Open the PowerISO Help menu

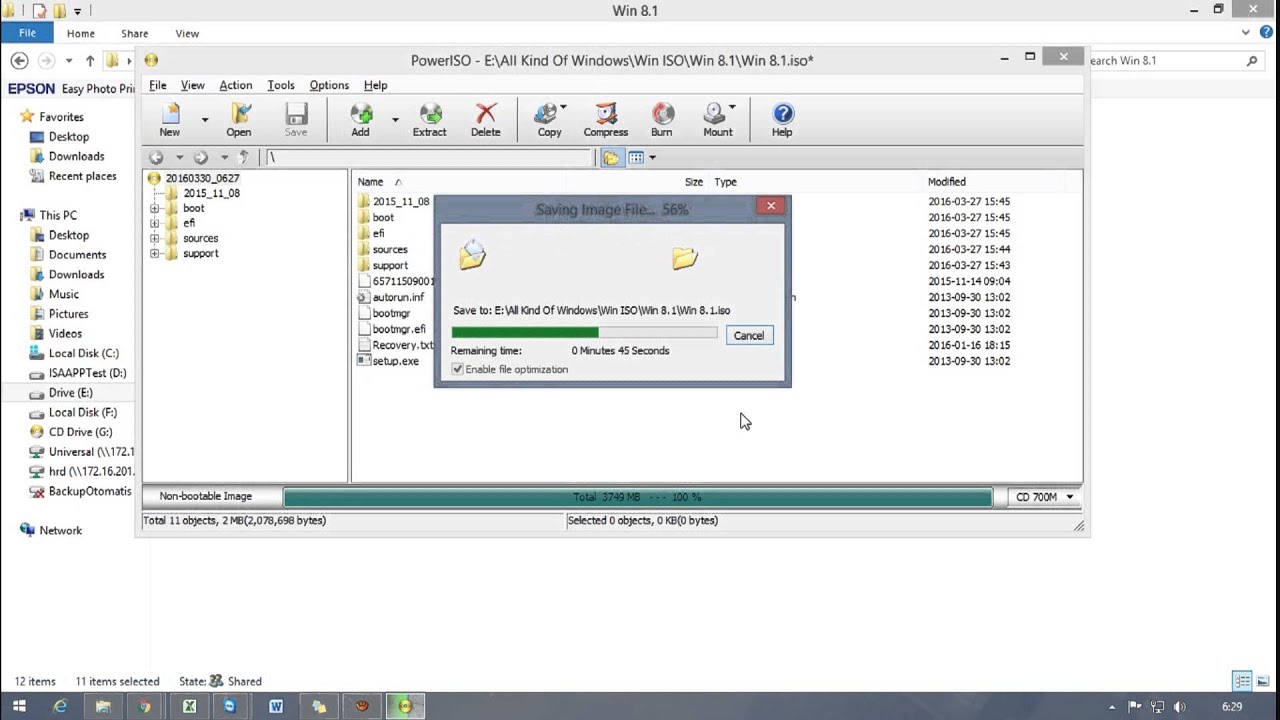tap(375, 85)
